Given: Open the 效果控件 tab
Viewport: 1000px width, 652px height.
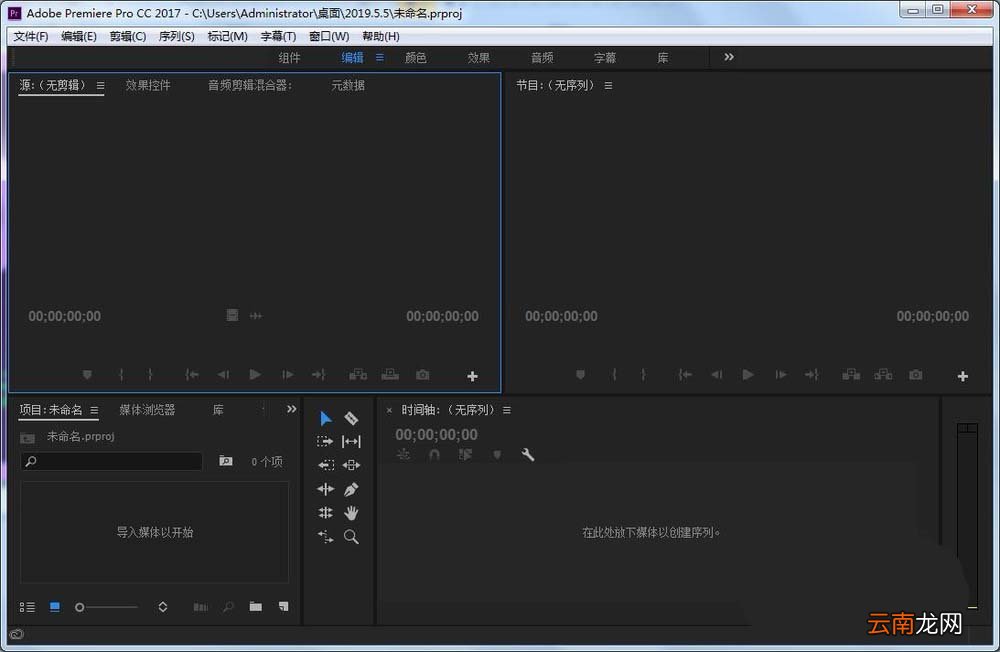Looking at the screenshot, I should tap(148, 85).
